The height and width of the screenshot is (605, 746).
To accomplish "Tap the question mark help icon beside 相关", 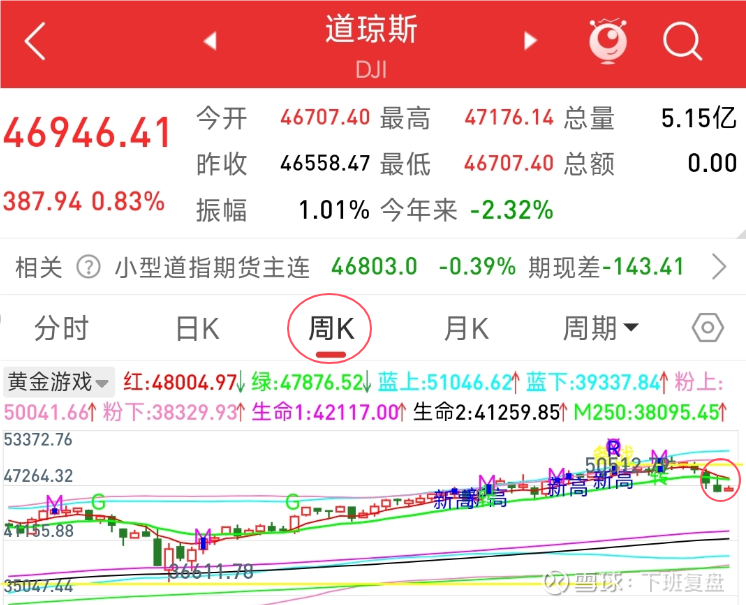I will click(x=88, y=267).
